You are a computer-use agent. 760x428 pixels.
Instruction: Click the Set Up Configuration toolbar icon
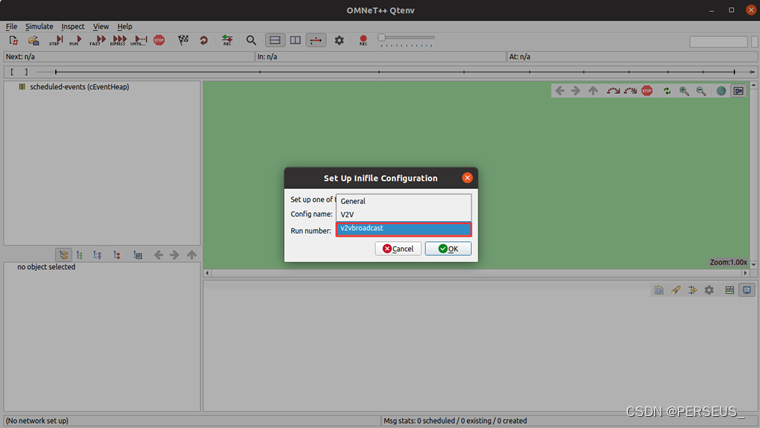(x=13, y=41)
